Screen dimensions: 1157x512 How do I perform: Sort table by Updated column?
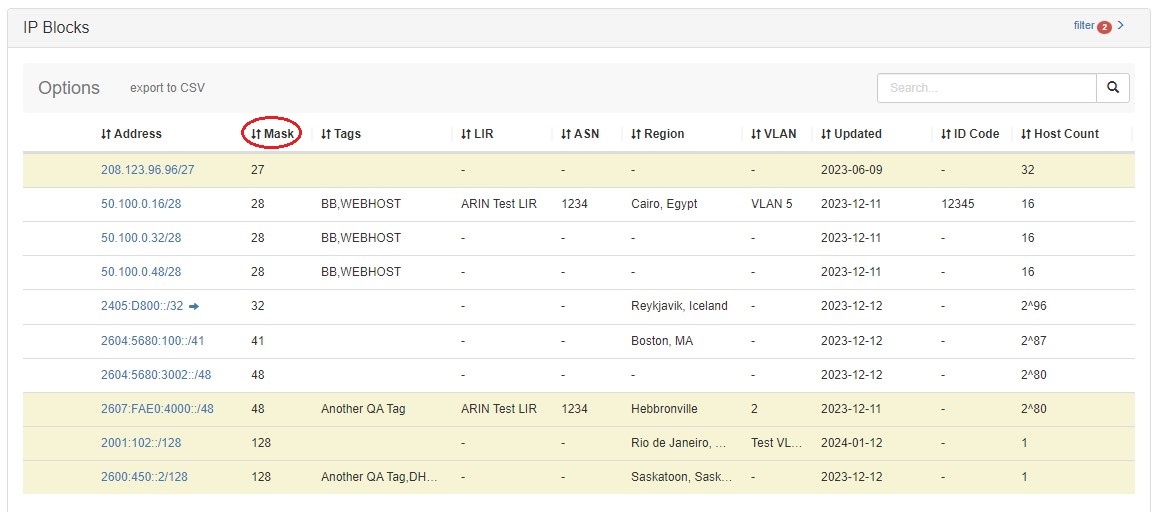[x=851, y=134]
